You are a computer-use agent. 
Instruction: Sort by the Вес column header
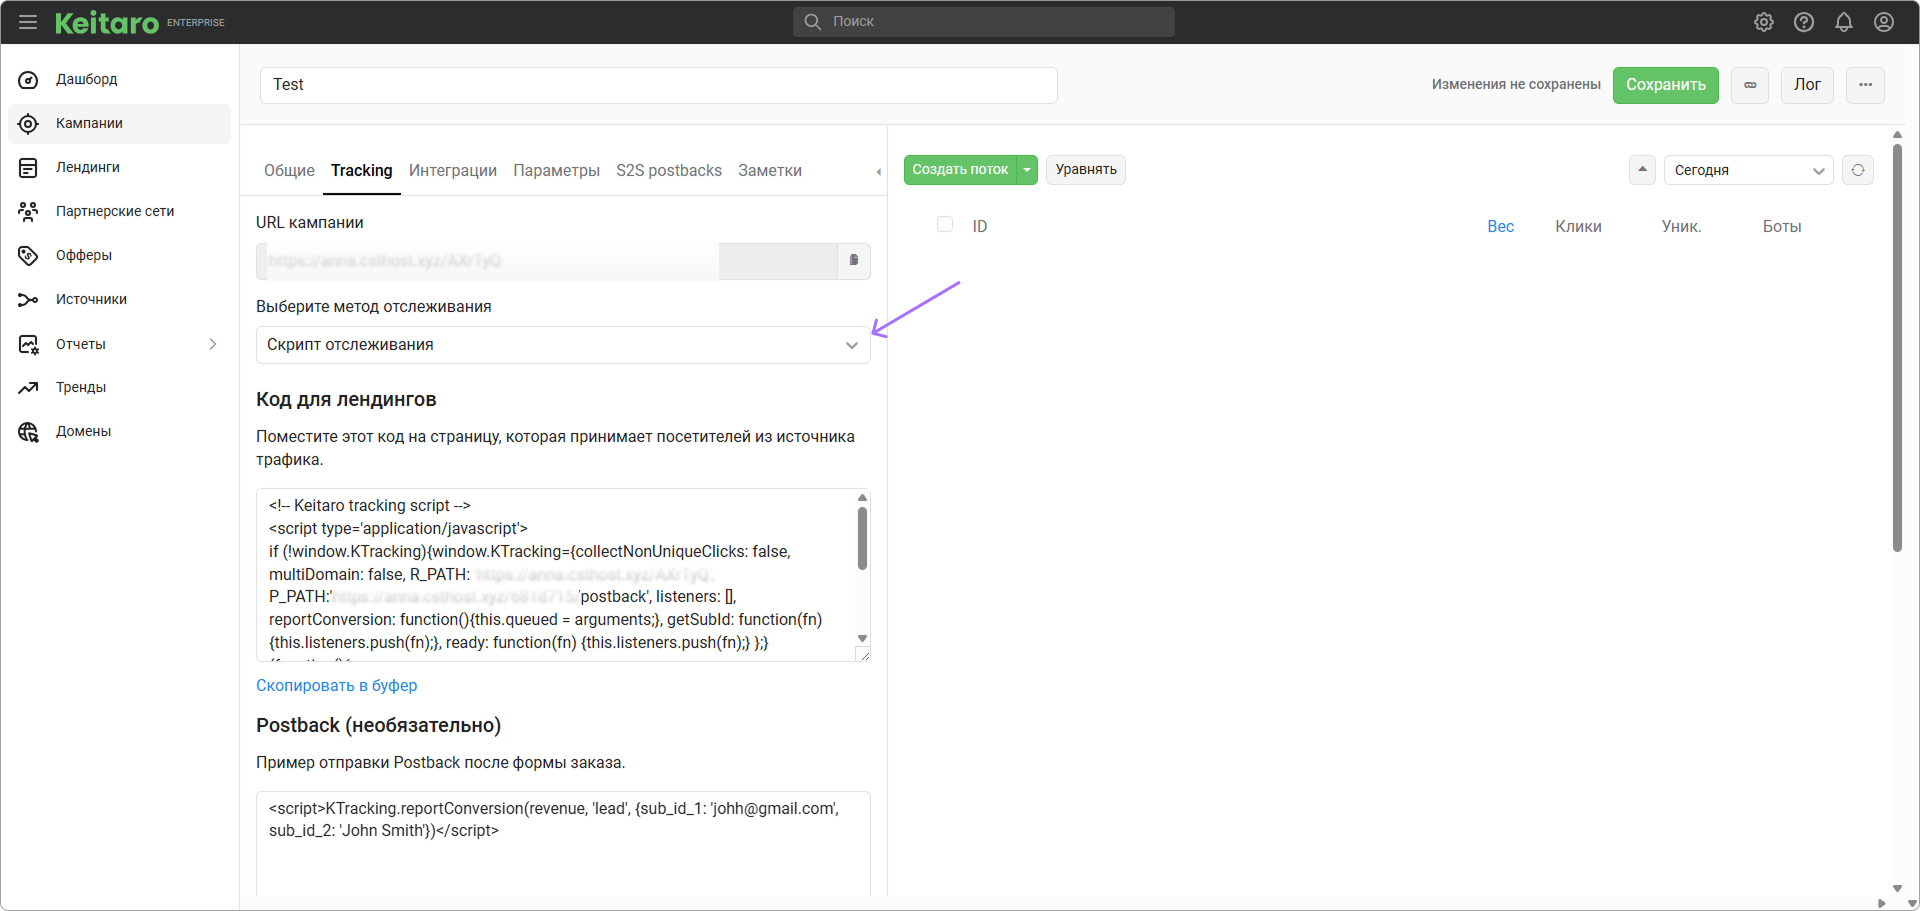pos(1500,227)
